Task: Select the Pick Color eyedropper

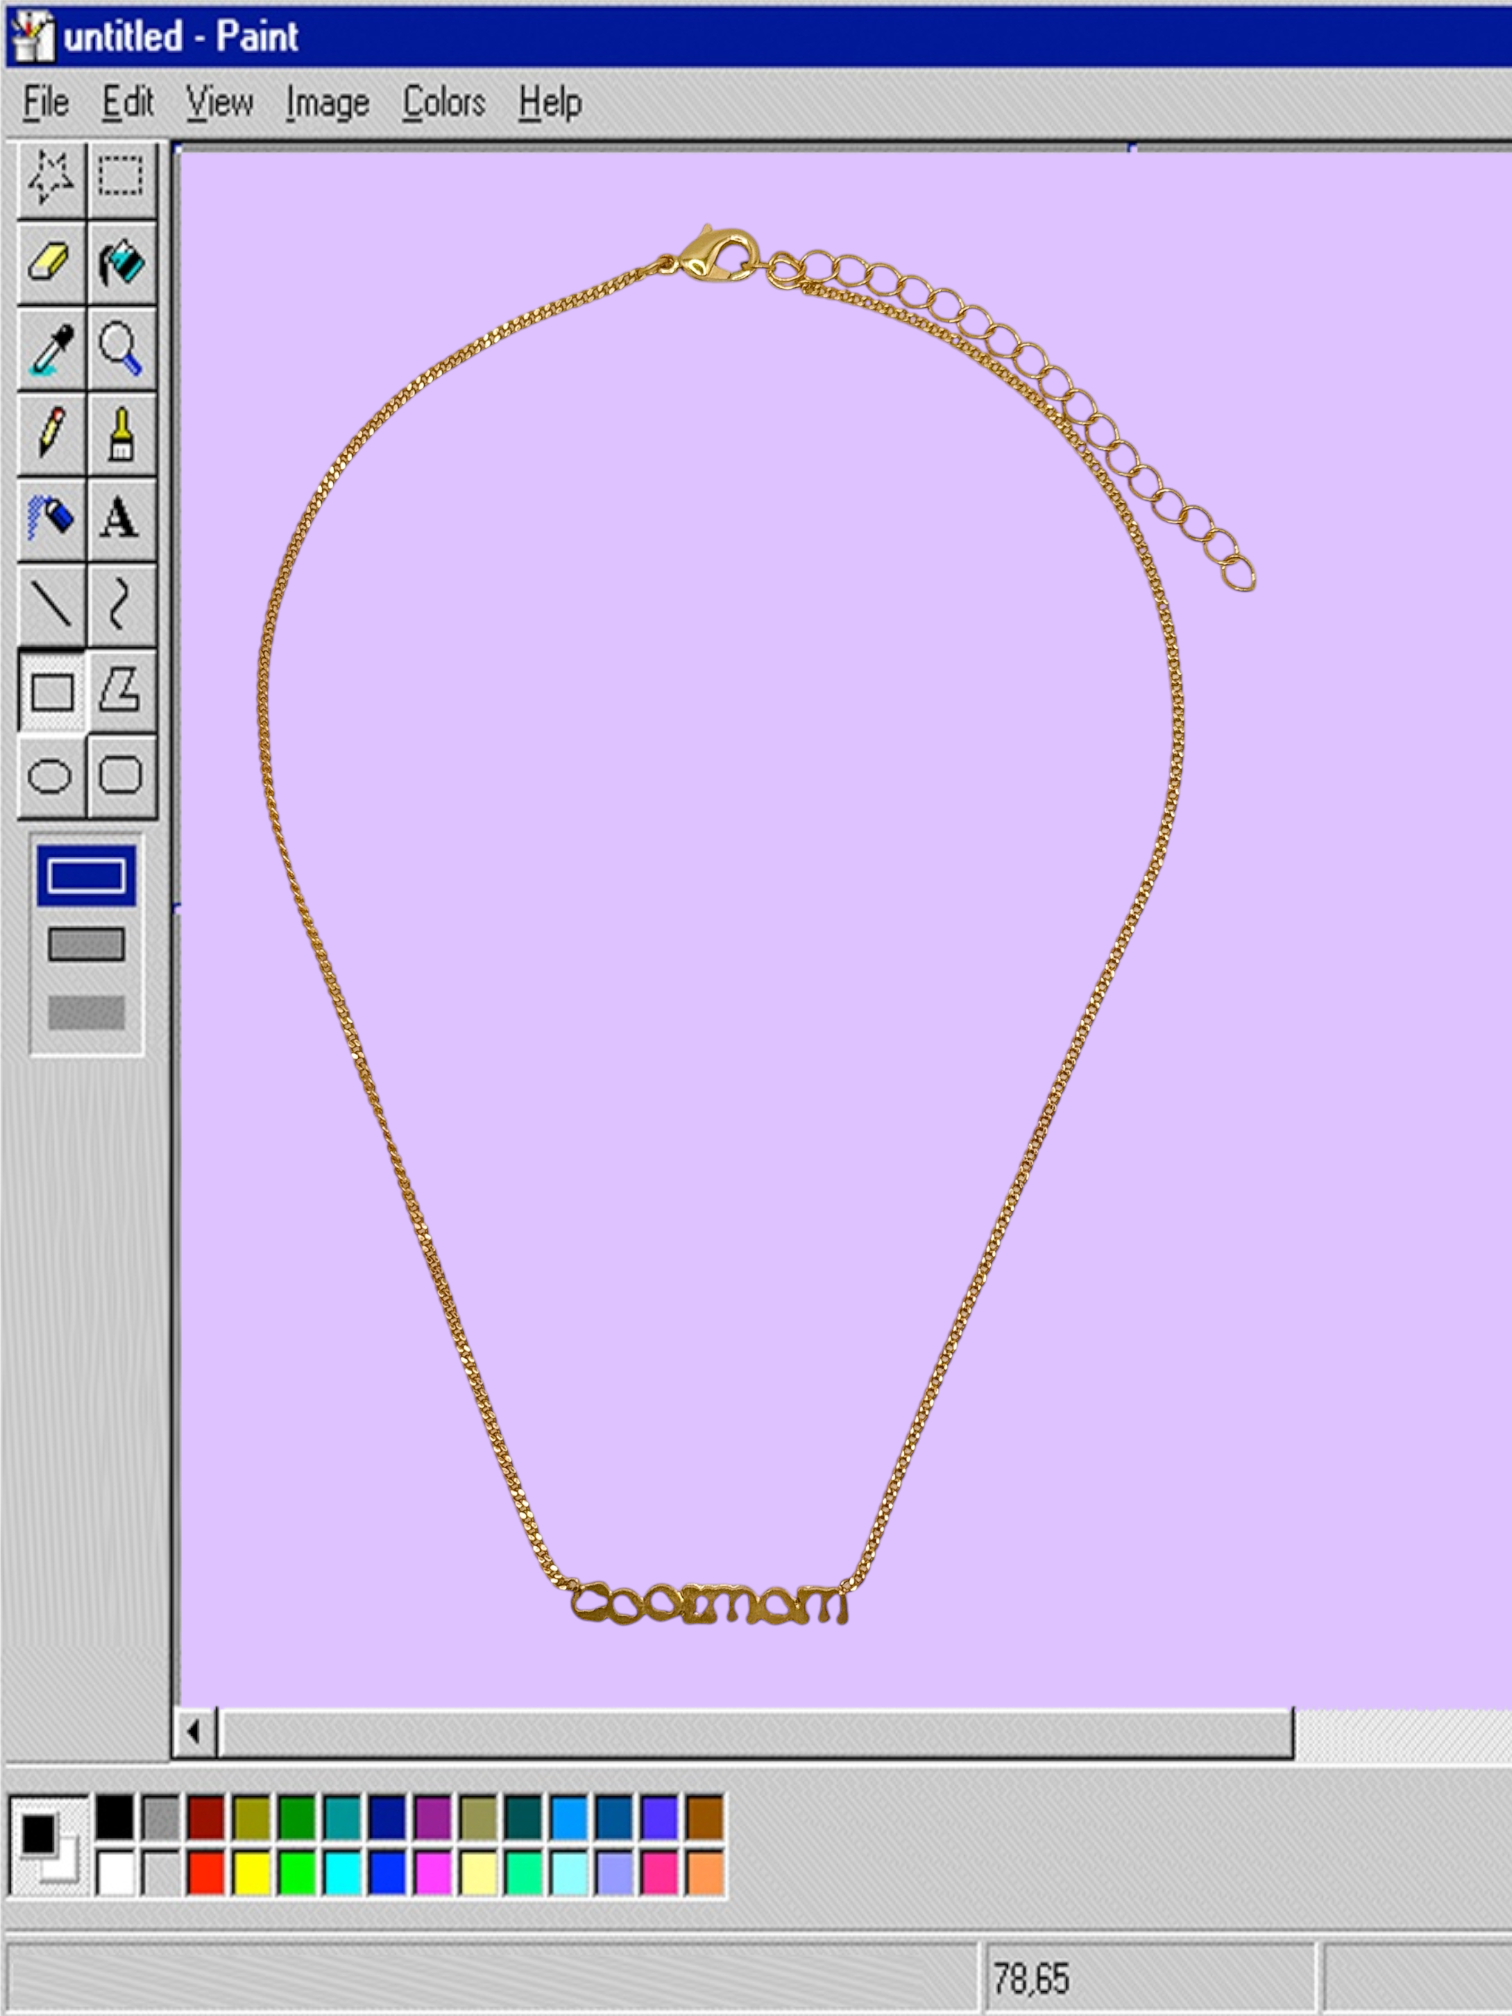Action: (51, 348)
